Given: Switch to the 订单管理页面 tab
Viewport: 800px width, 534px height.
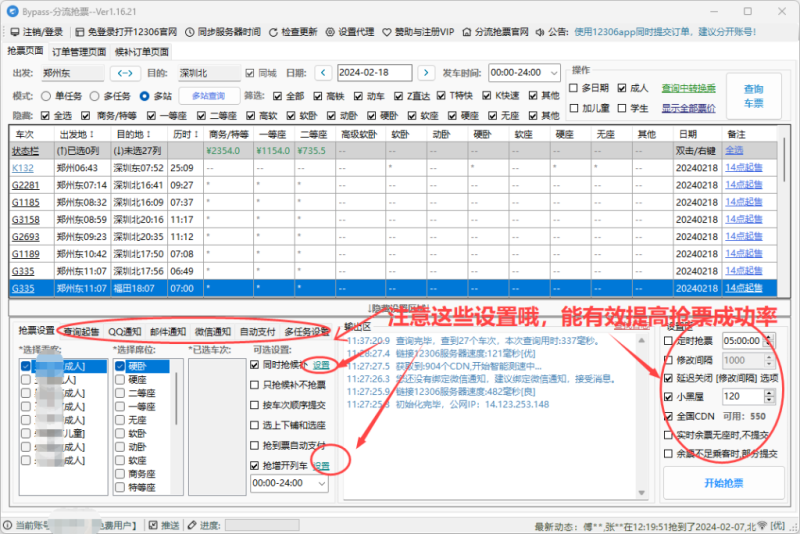Looking at the screenshot, I should coord(78,51).
